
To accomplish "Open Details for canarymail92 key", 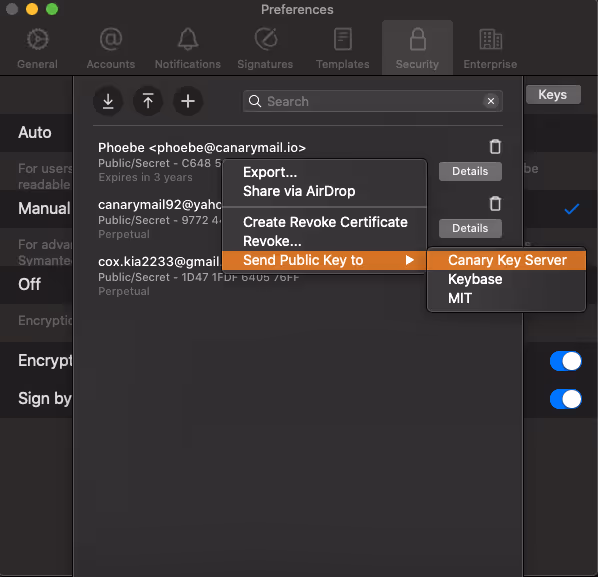I will click(470, 228).
